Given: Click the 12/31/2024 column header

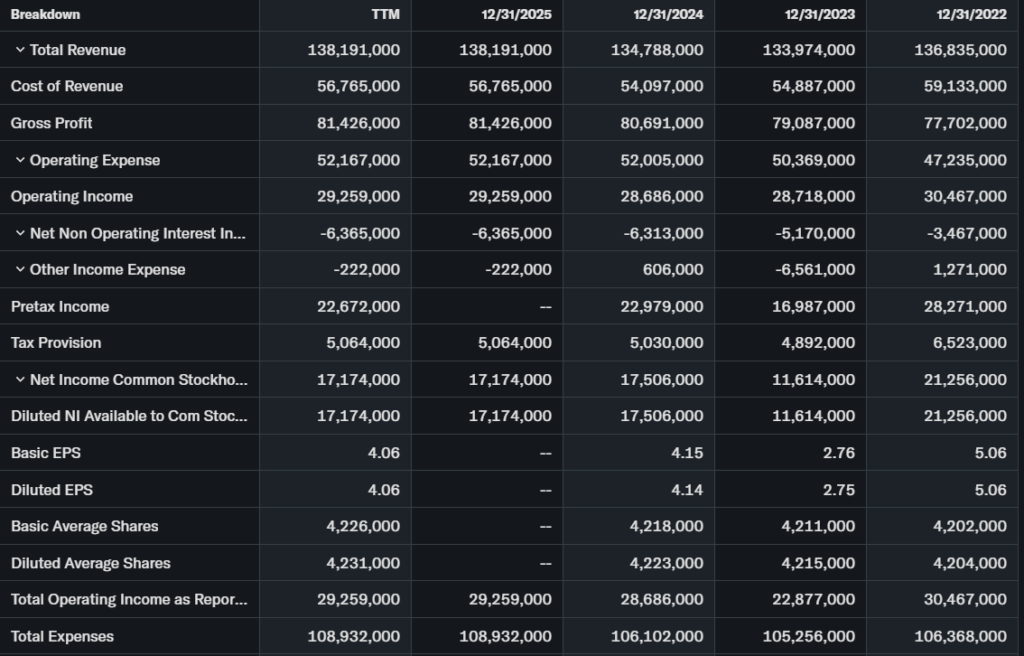Looking at the screenshot, I should click(x=668, y=15).
